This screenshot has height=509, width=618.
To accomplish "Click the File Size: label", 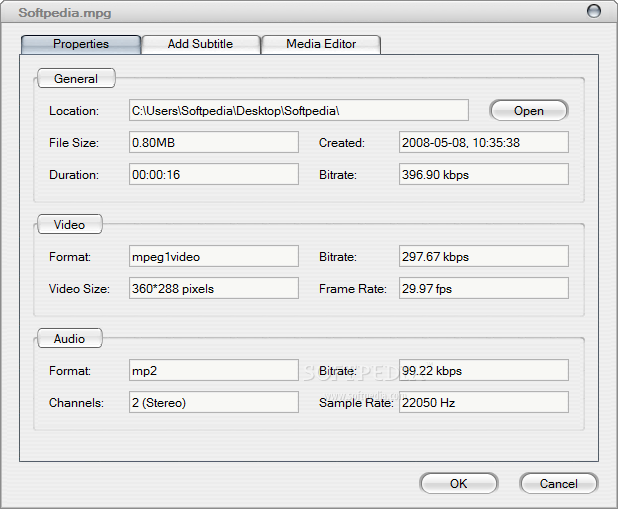I will coord(74,143).
